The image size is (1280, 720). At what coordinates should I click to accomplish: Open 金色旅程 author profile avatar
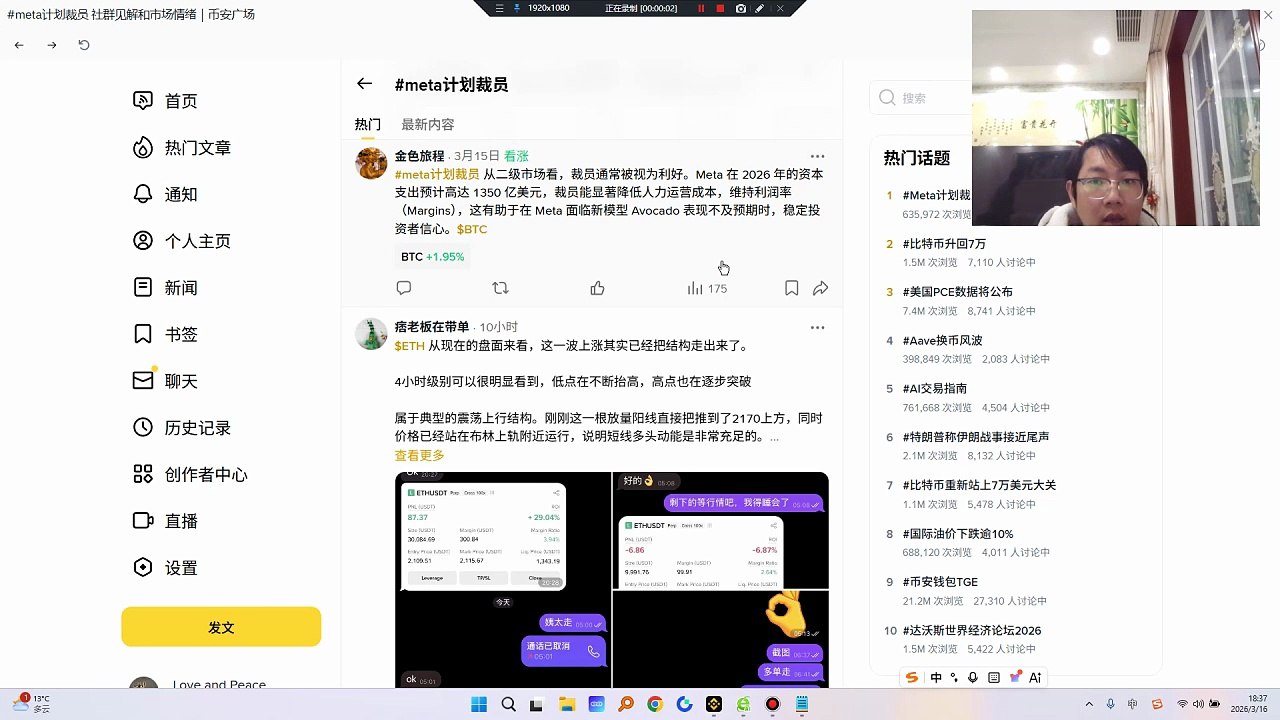pos(371,163)
